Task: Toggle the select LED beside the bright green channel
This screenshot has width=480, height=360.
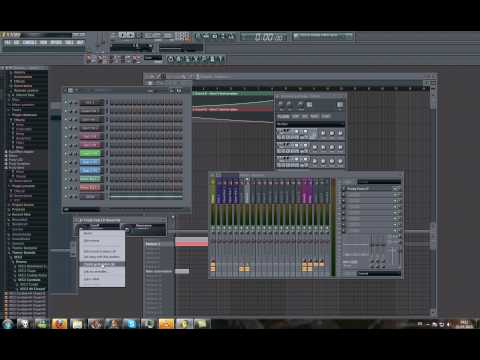Action: pos(107,154)
